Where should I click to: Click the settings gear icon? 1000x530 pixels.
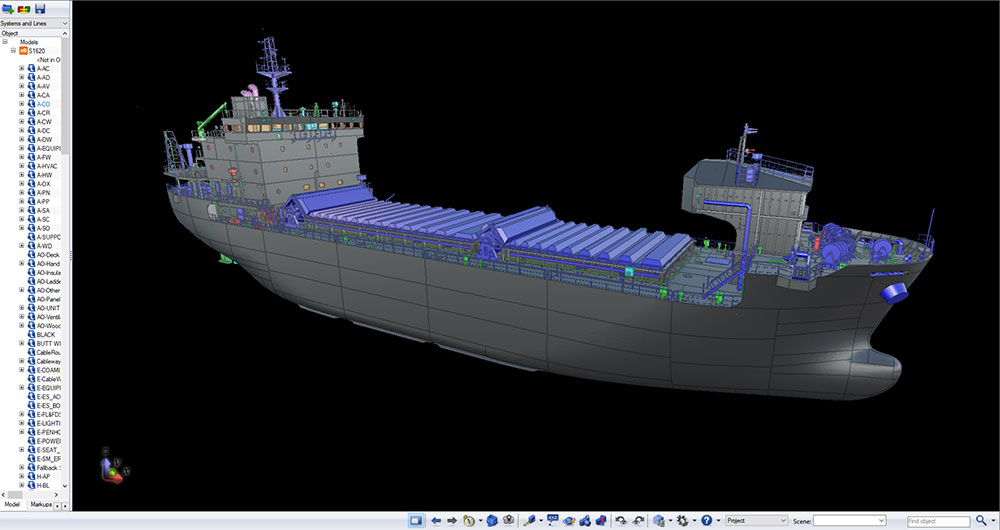coord(682,520)
